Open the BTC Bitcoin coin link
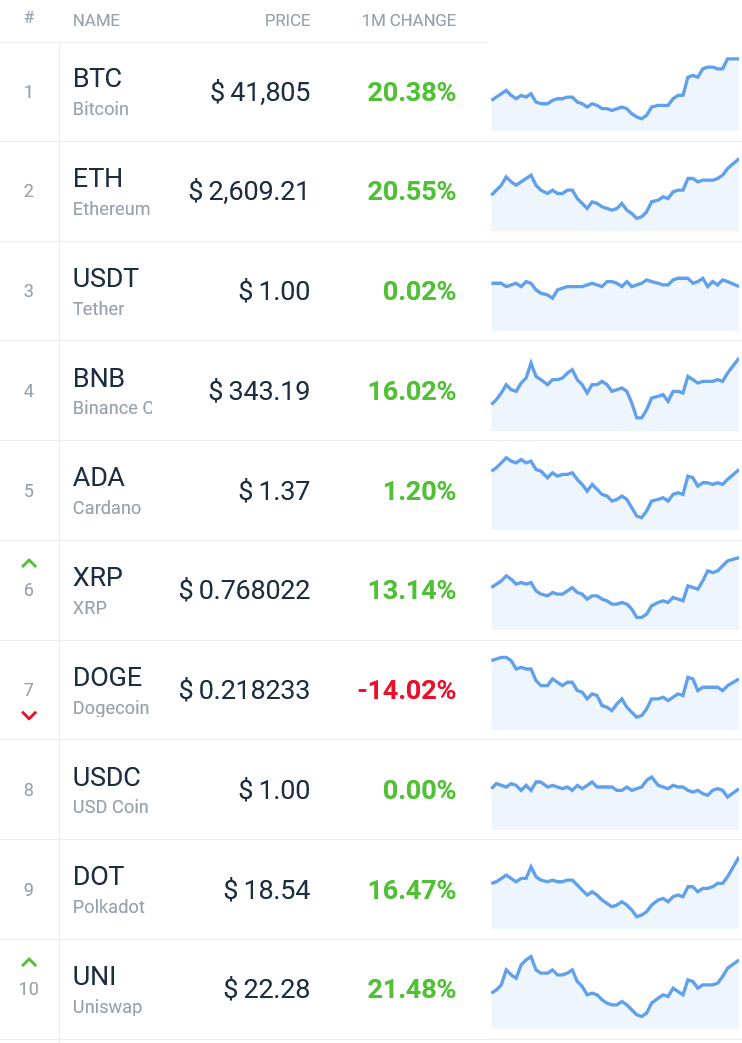742x1043 pixels. (100, 92)
